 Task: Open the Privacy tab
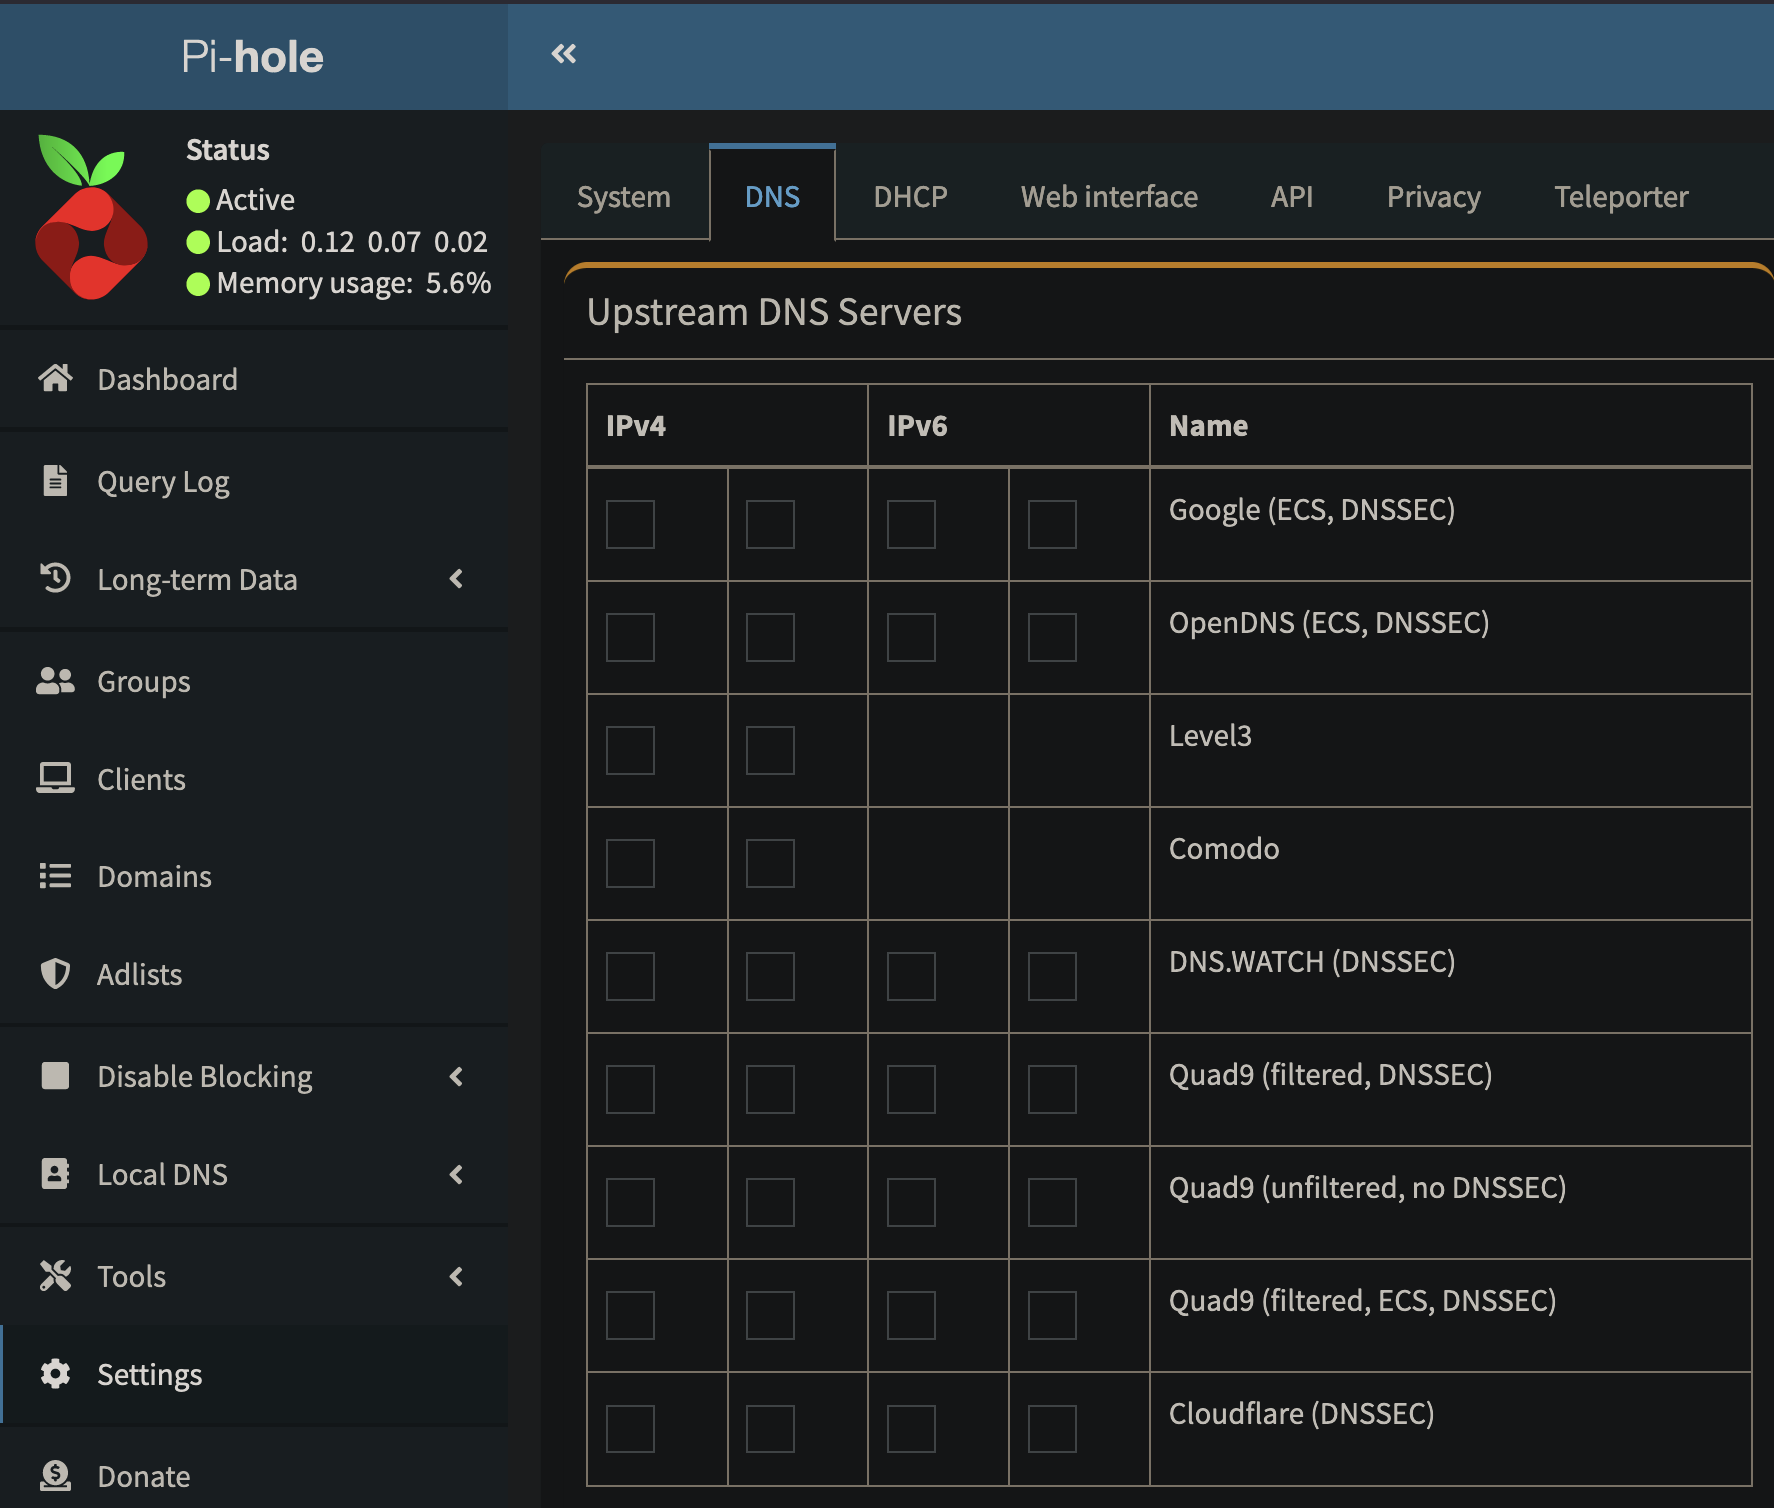click(x=1433, y=196)
